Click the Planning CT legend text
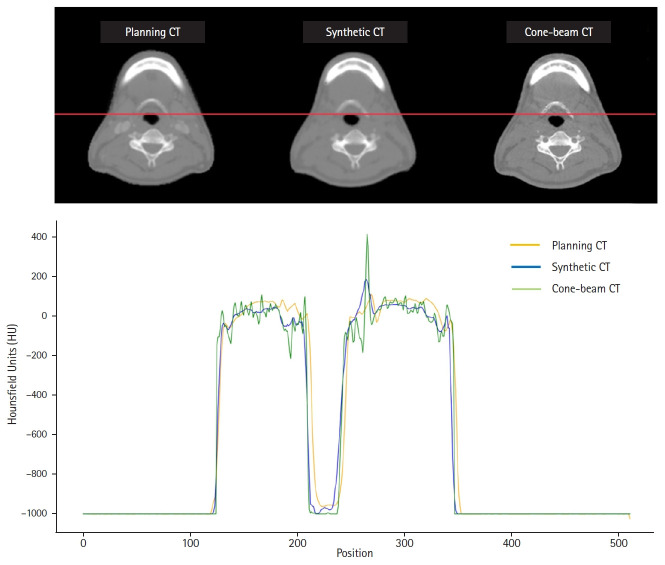This screenshot has width=665, height=565. [582, 244]
